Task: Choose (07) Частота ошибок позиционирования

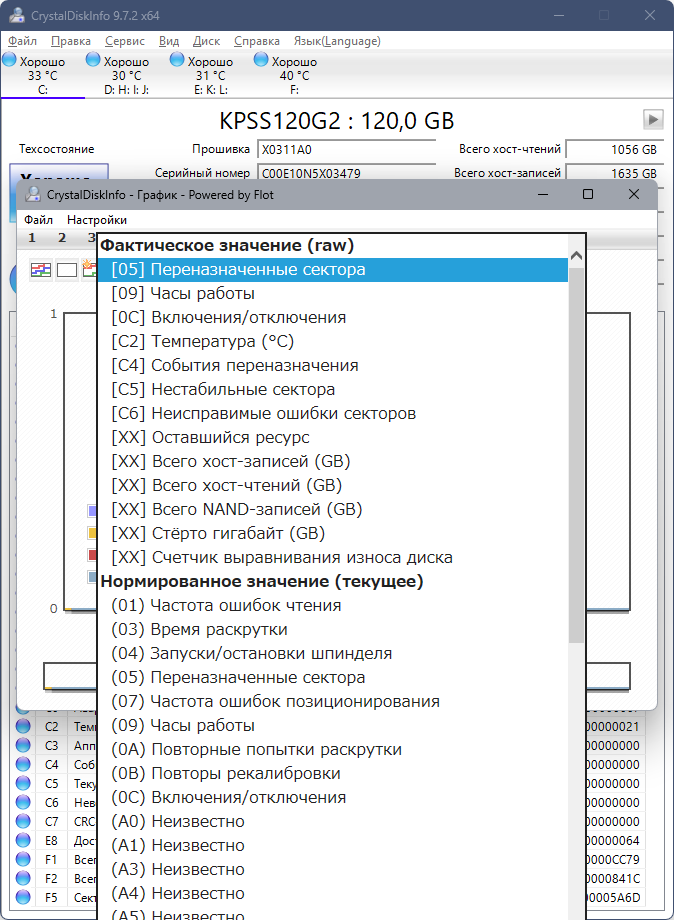Action: coord(333,702)
